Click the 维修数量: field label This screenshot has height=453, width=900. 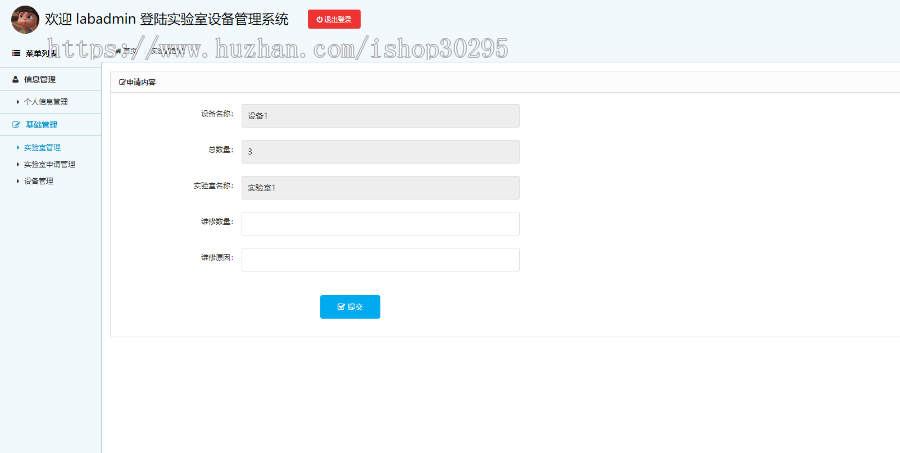click(x=217, y=222)
